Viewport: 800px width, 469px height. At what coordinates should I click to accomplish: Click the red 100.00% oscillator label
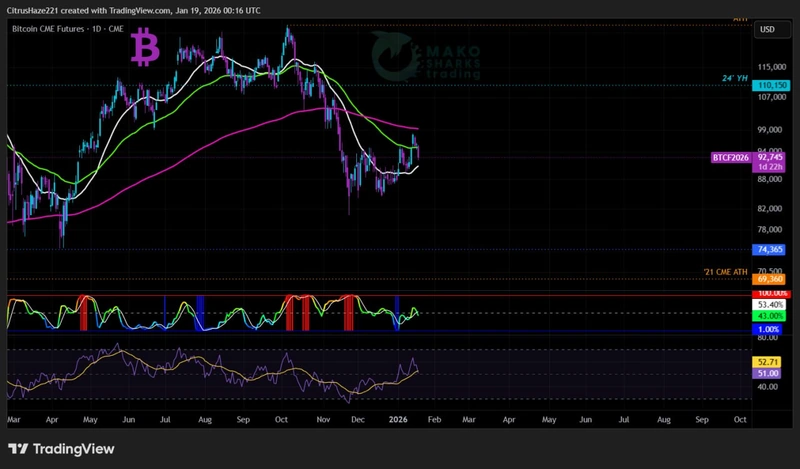769,292
